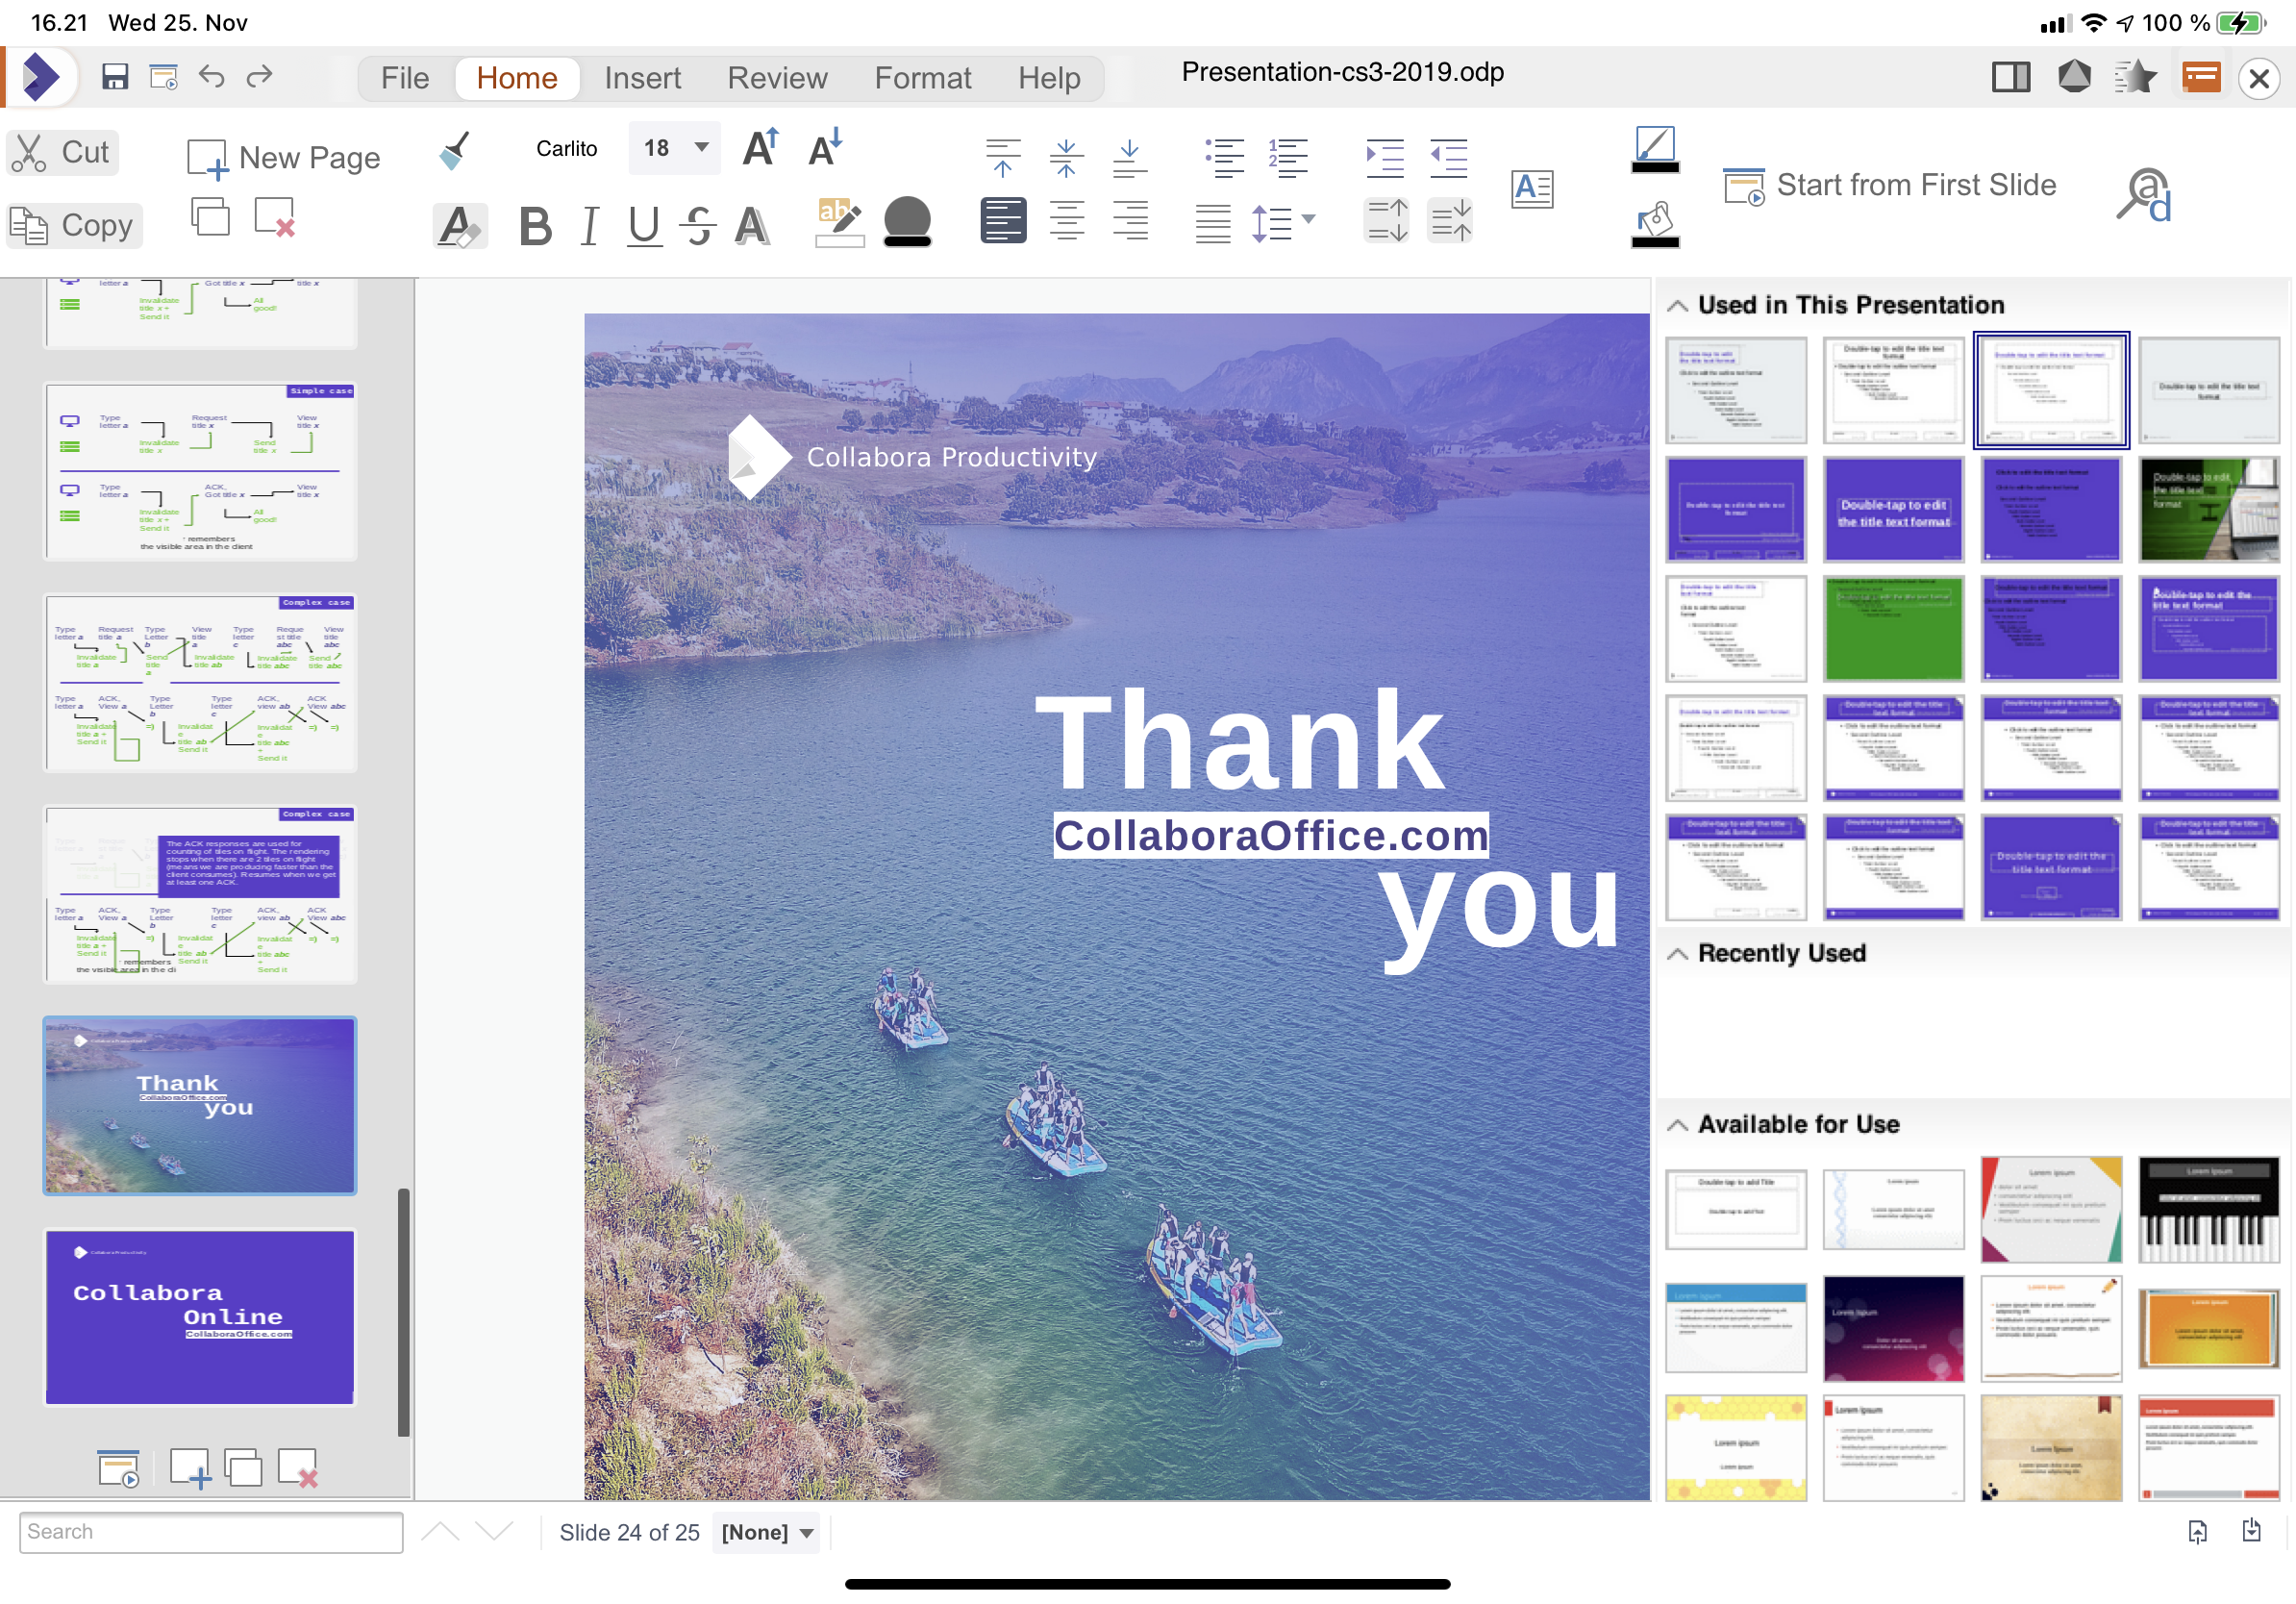Increase font size with the A-up icon

(761, 148)
